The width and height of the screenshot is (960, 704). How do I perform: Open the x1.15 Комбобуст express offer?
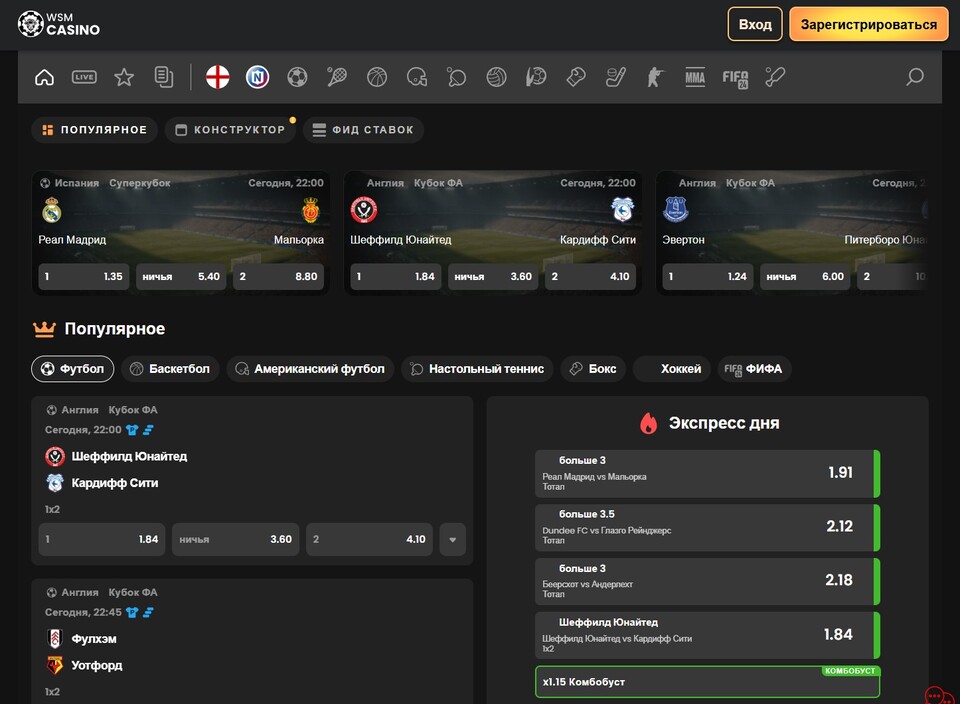pos(707,682)
